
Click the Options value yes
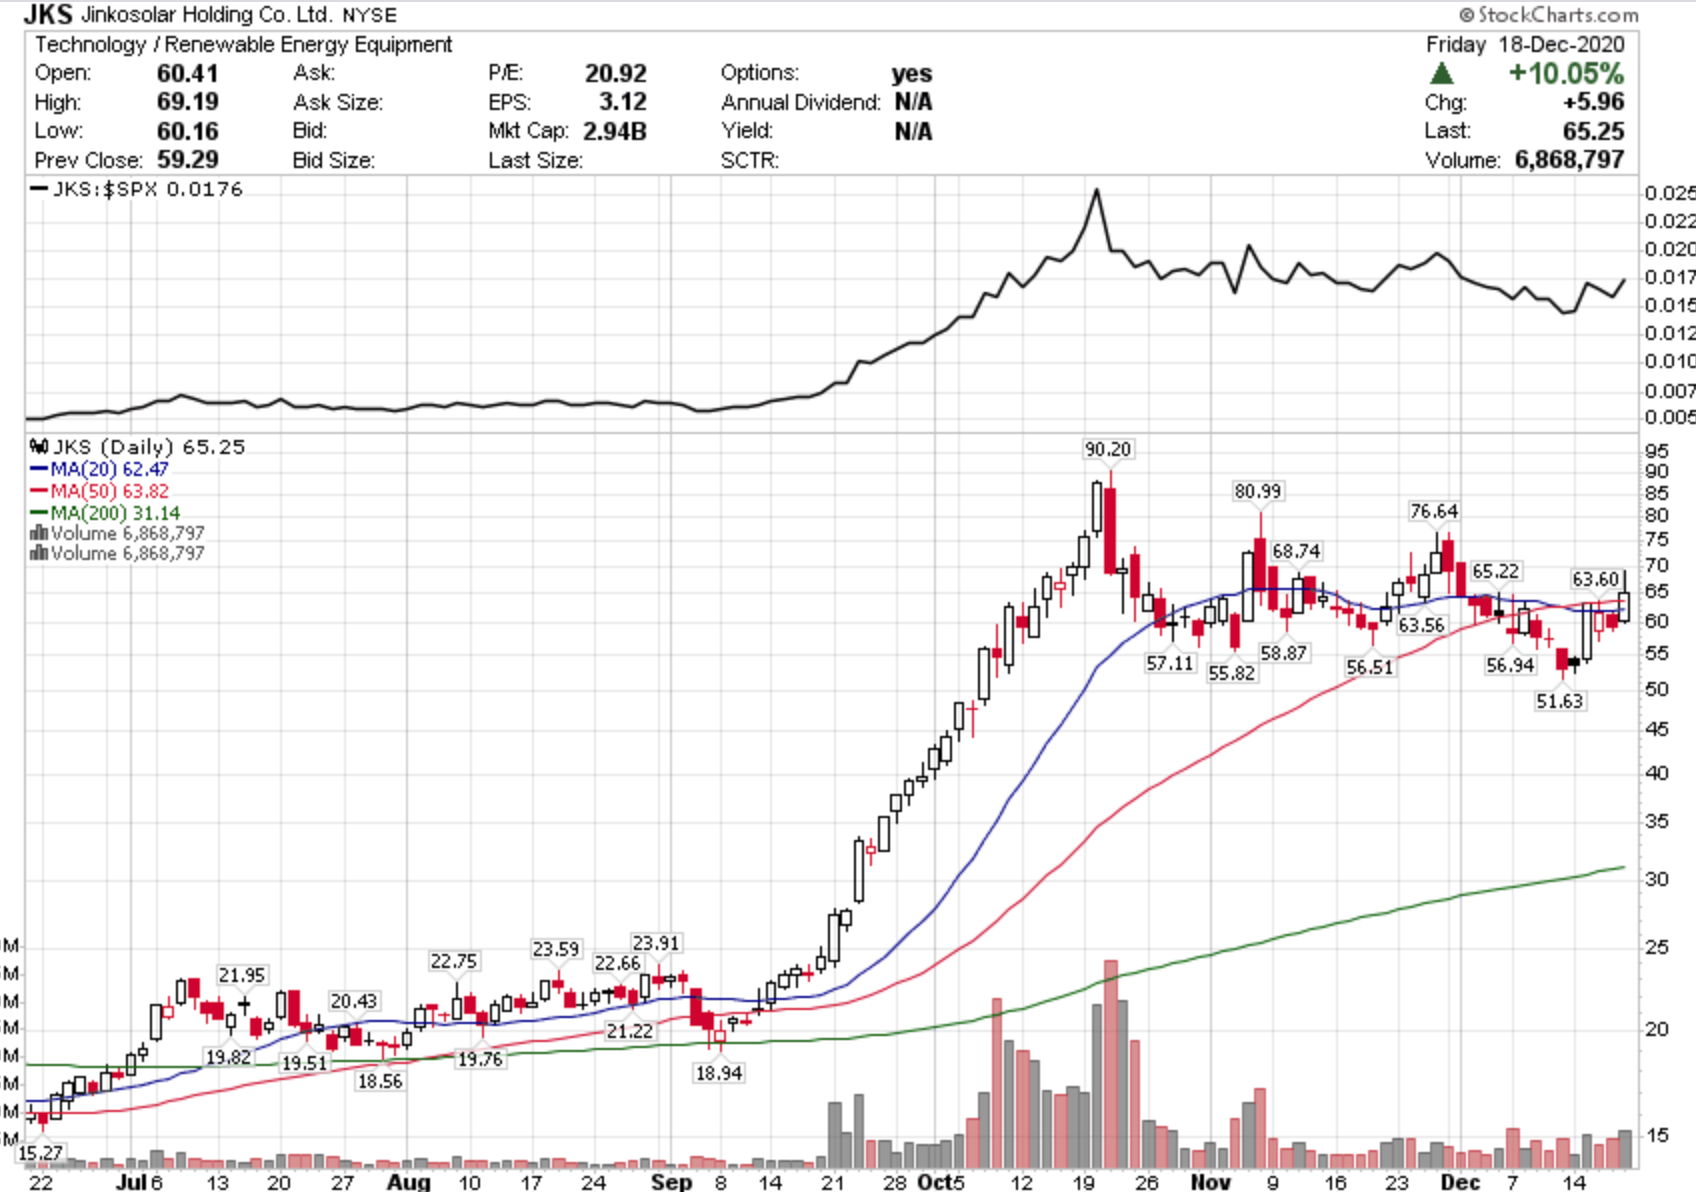pyautogui.click(x=912, y=73)
